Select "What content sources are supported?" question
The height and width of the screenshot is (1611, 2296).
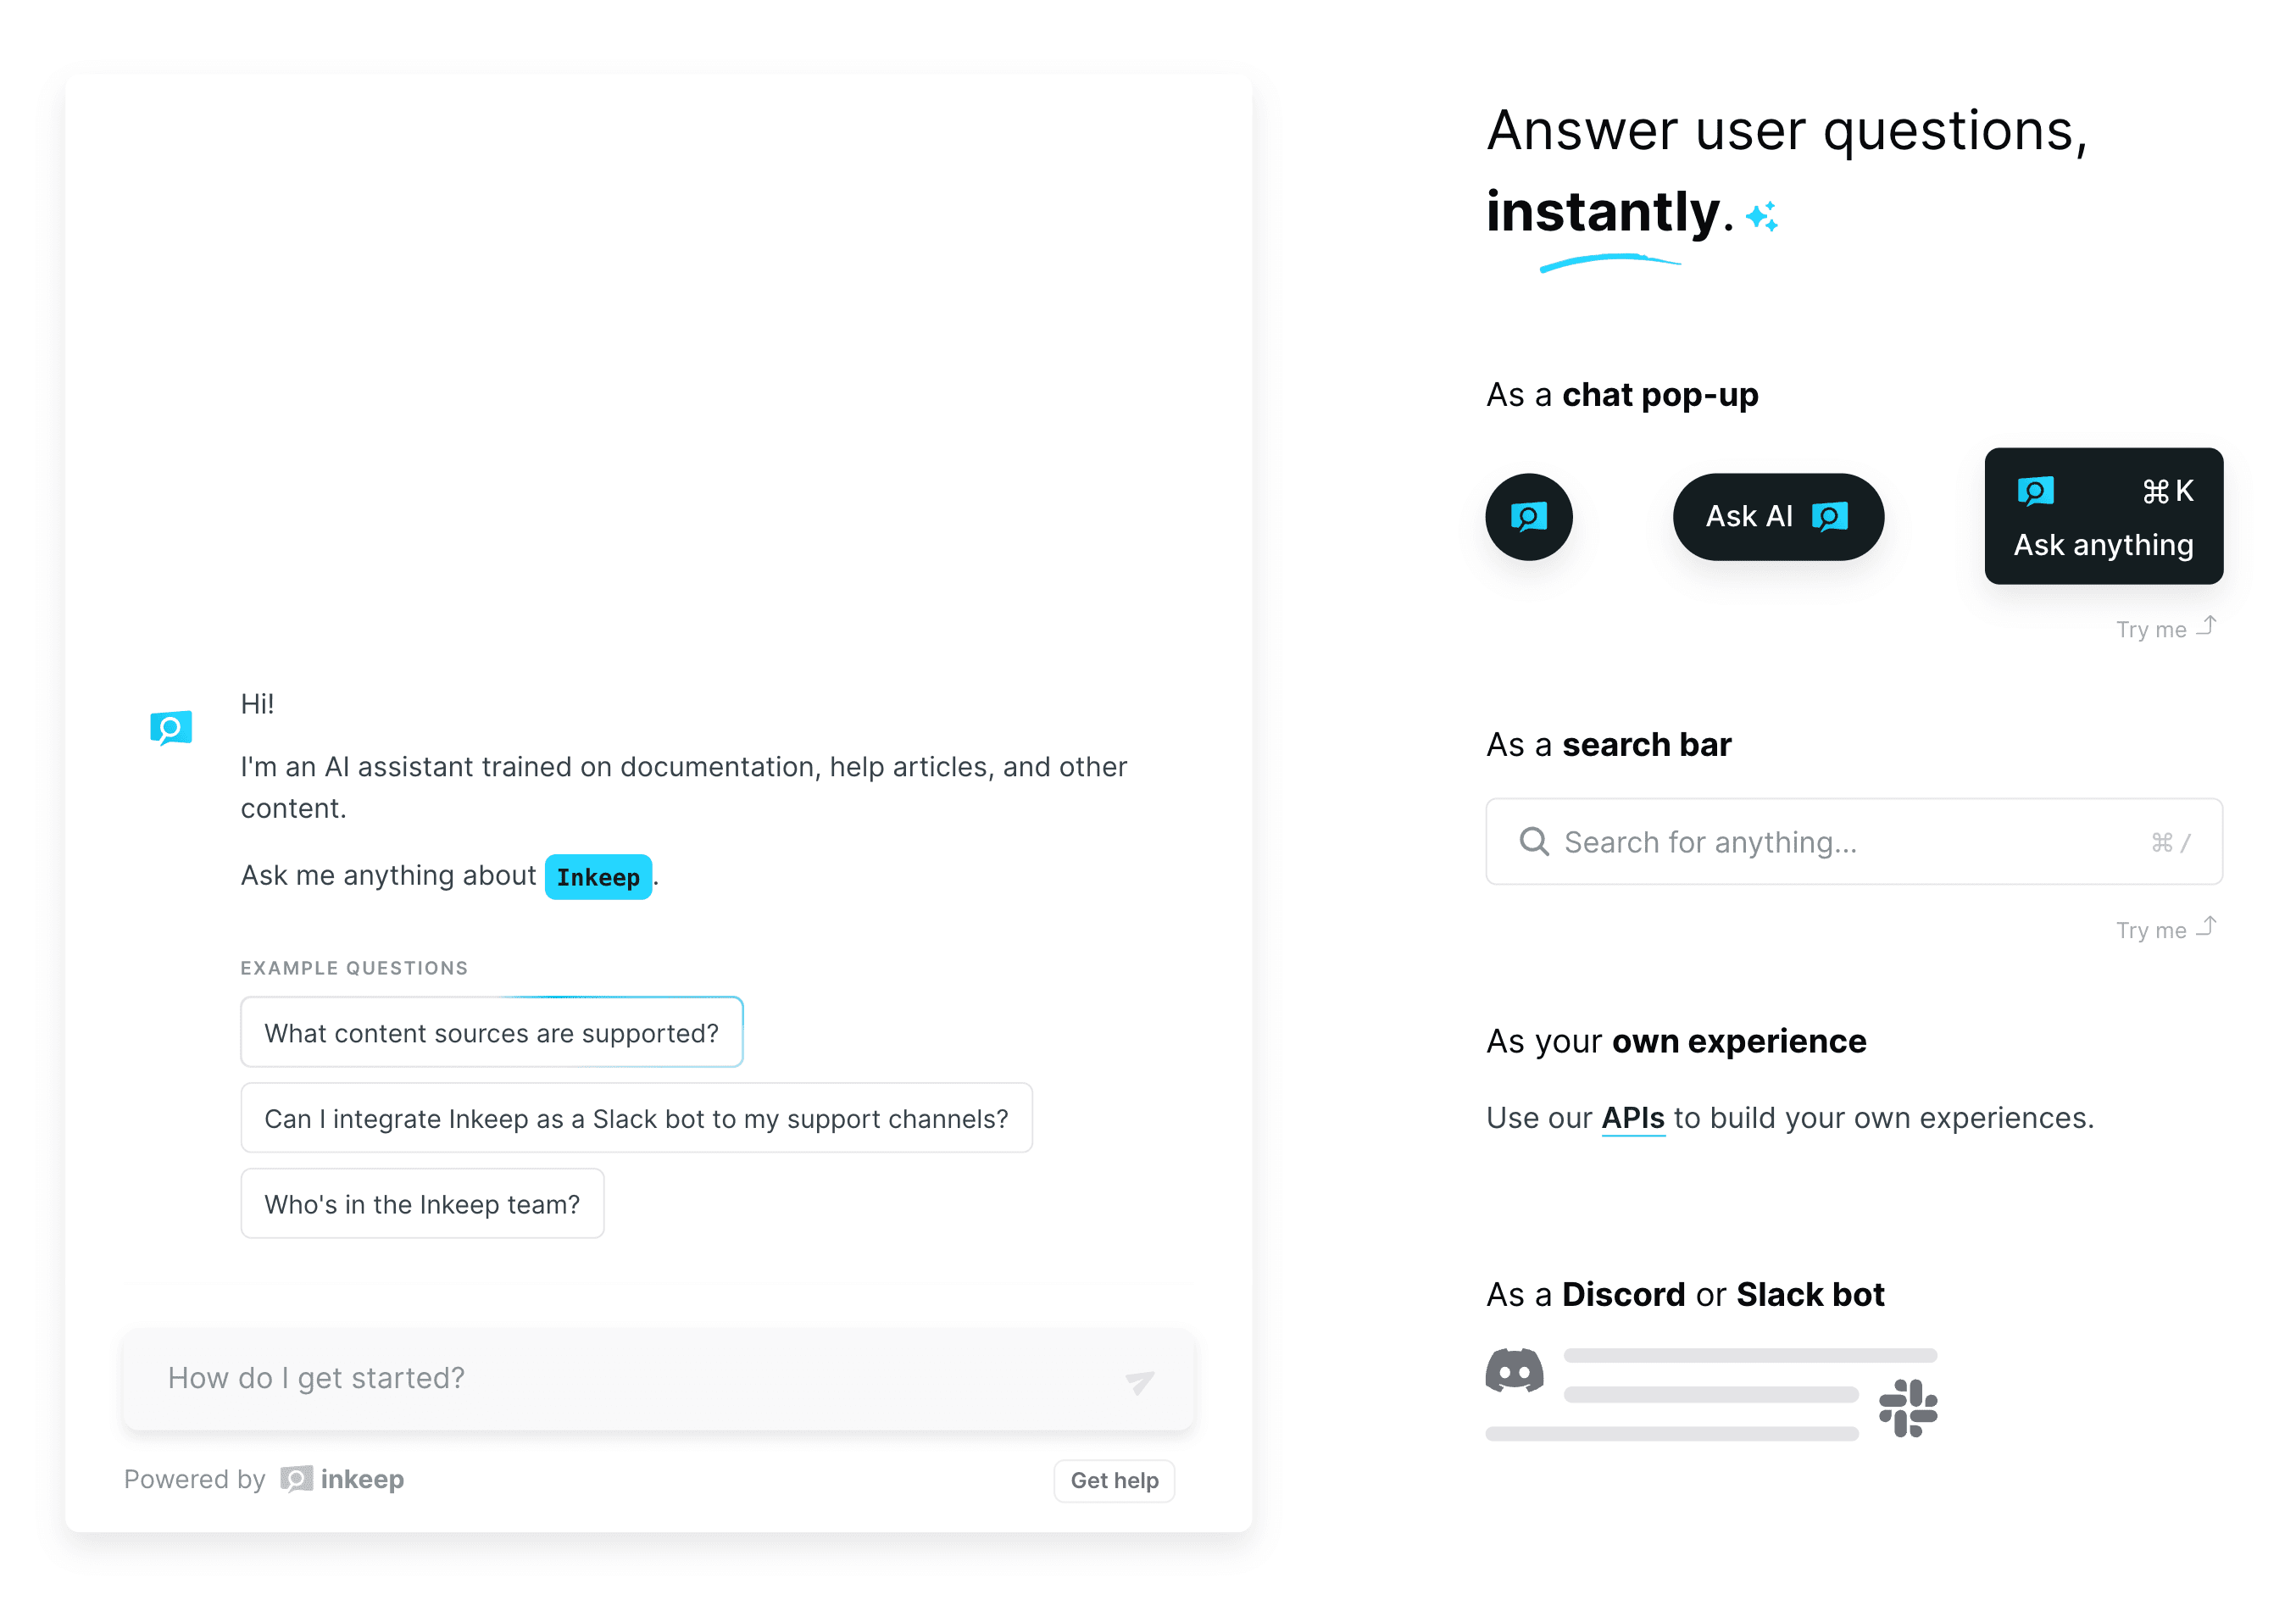[491, 1033]
